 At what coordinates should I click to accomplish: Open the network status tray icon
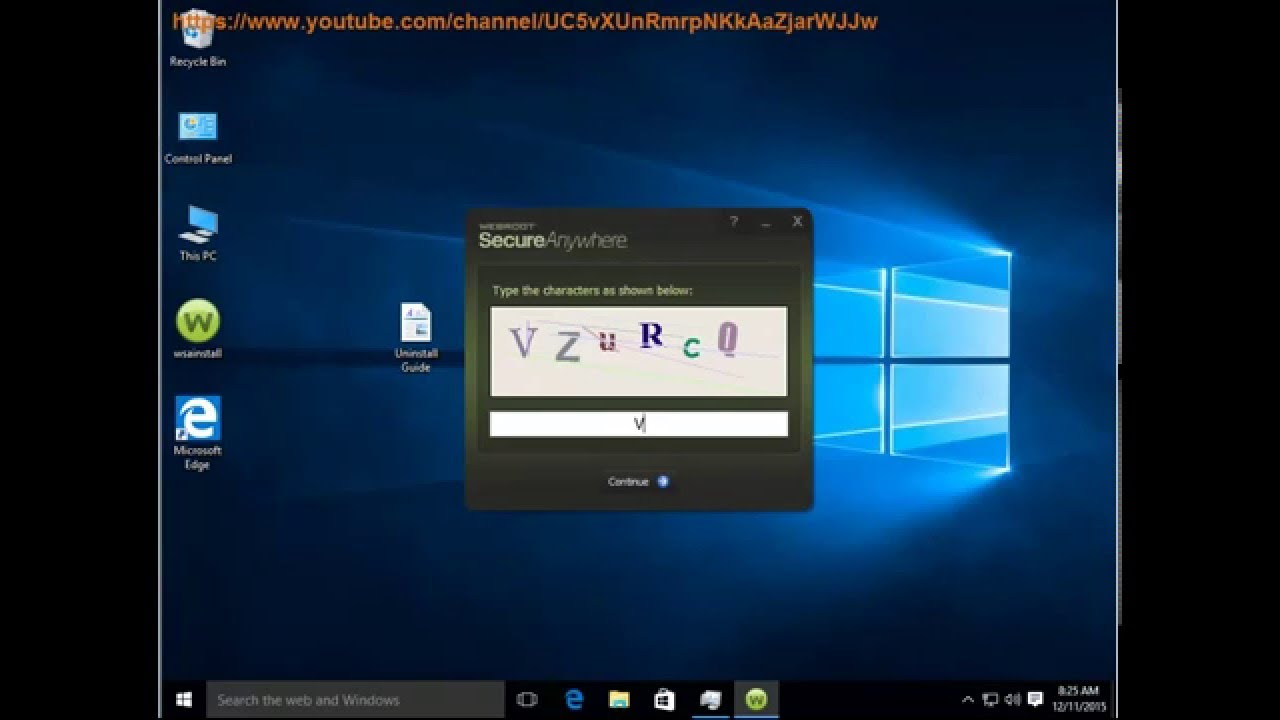click(990, 699)
